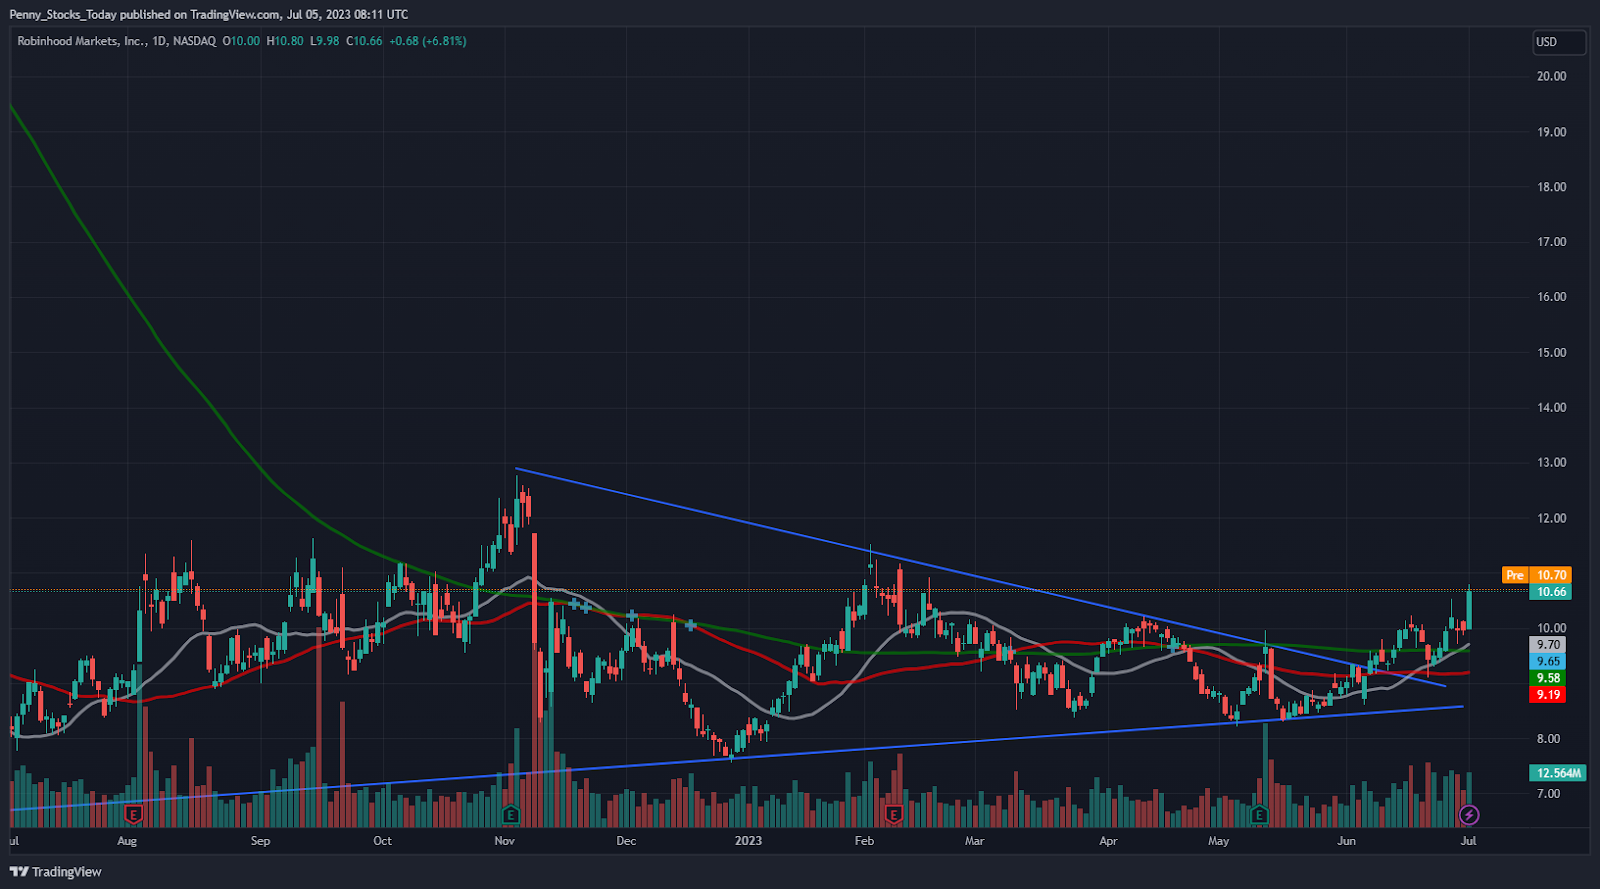Click the earnings E marker near Aug

click(x=132, y=815)
